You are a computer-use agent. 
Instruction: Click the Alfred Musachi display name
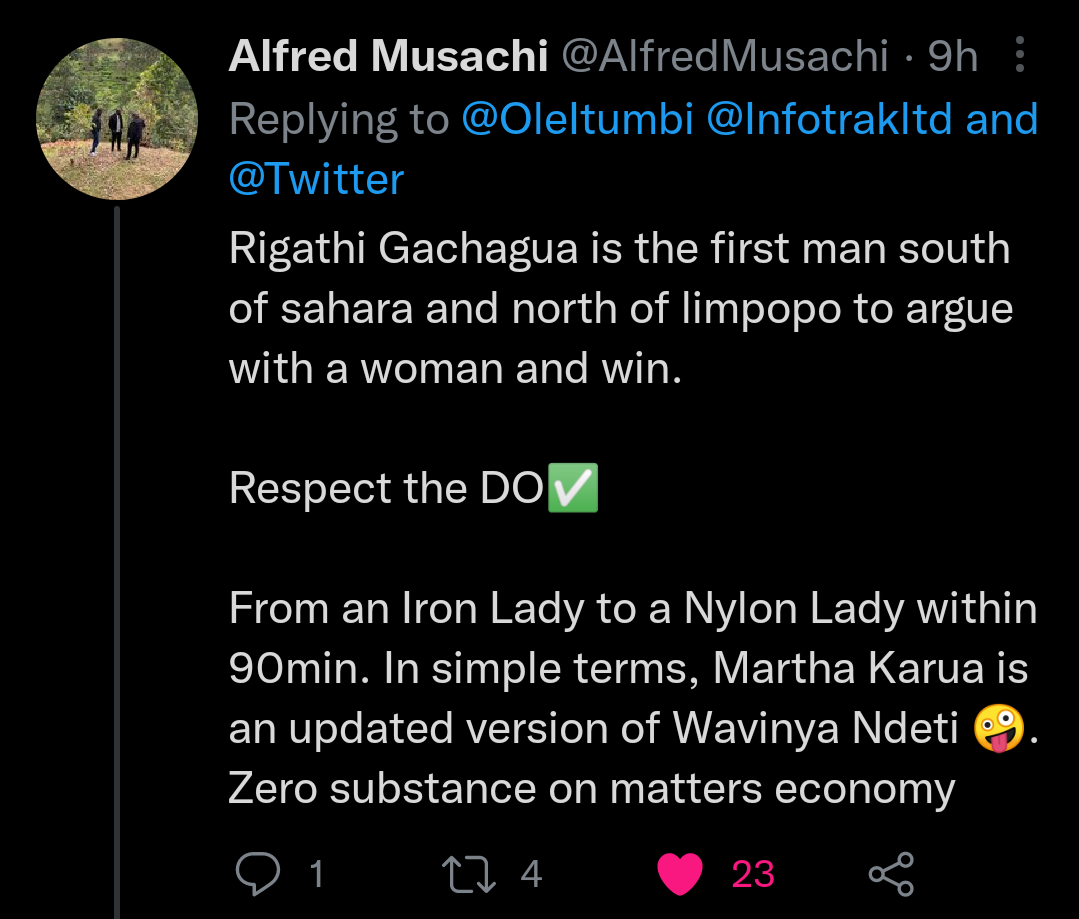click(x=388, y=56)
